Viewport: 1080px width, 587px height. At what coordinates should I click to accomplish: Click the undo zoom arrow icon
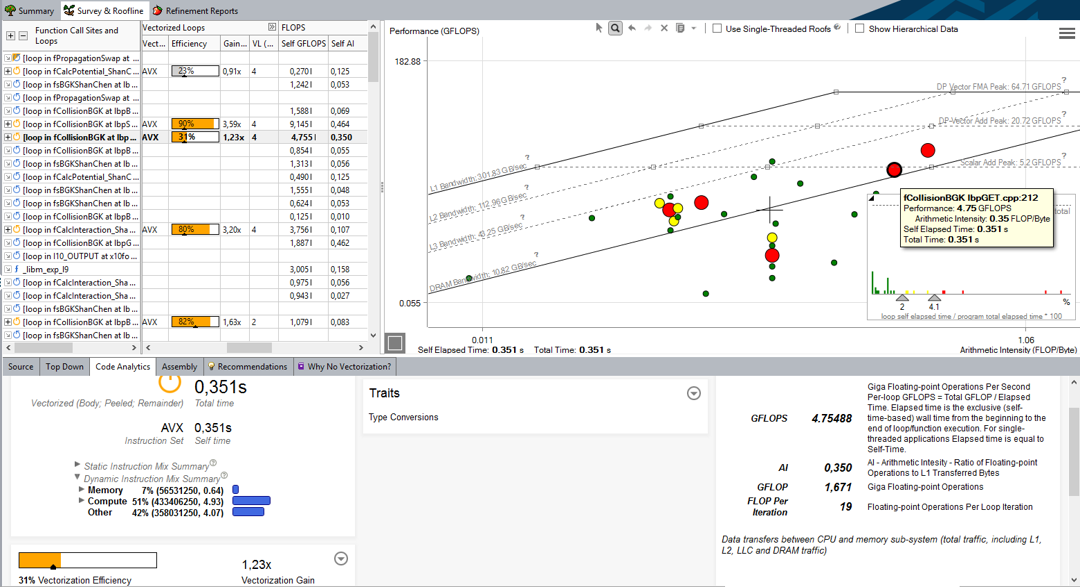pyautogui.click(x=632, y=28)
